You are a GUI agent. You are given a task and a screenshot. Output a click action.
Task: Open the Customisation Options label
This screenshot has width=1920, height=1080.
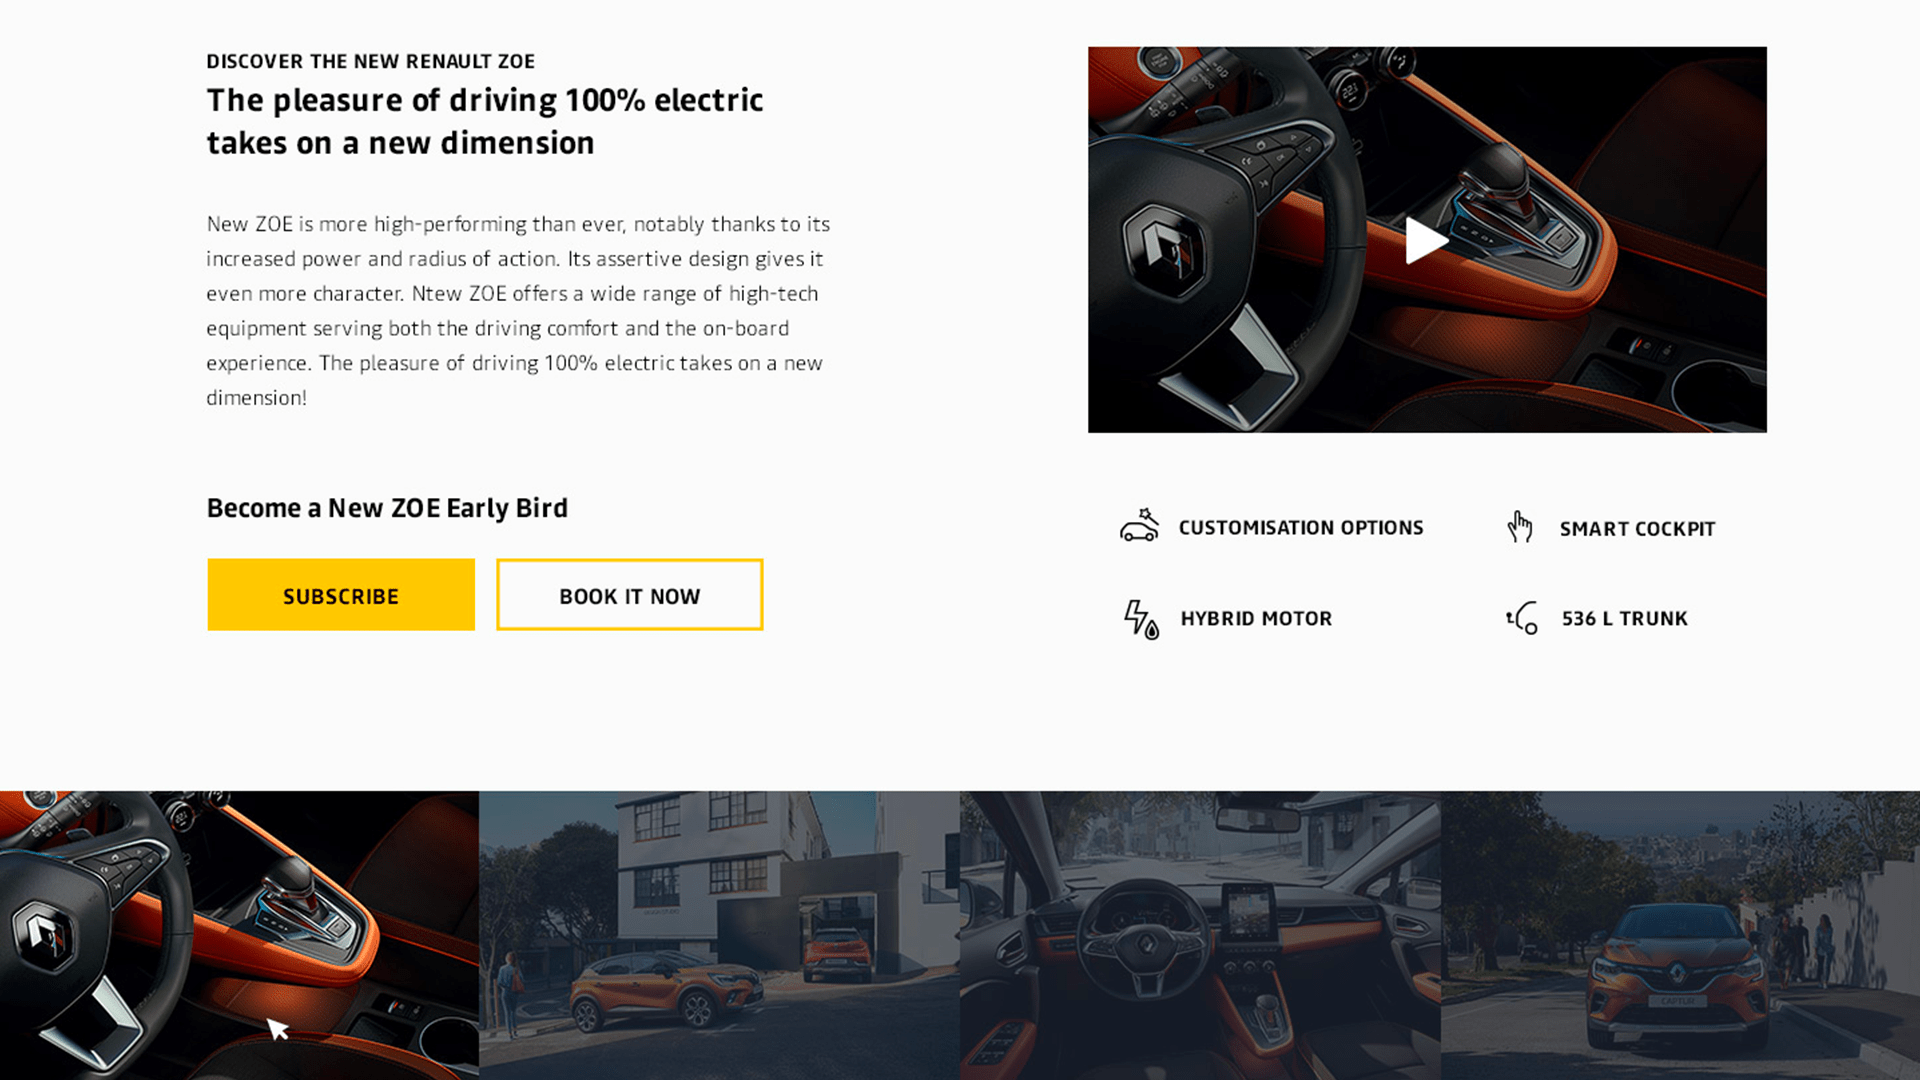[x=1301, y=528]
